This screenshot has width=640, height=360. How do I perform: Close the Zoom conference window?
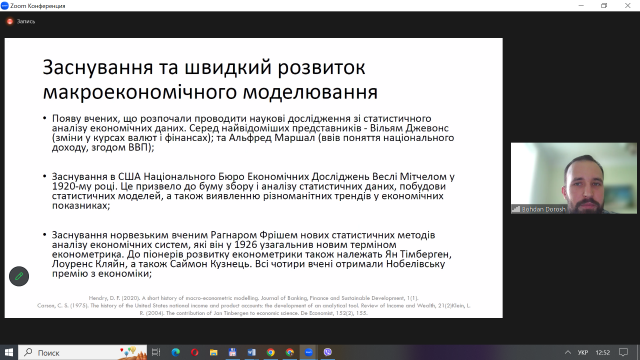point(628,6)
